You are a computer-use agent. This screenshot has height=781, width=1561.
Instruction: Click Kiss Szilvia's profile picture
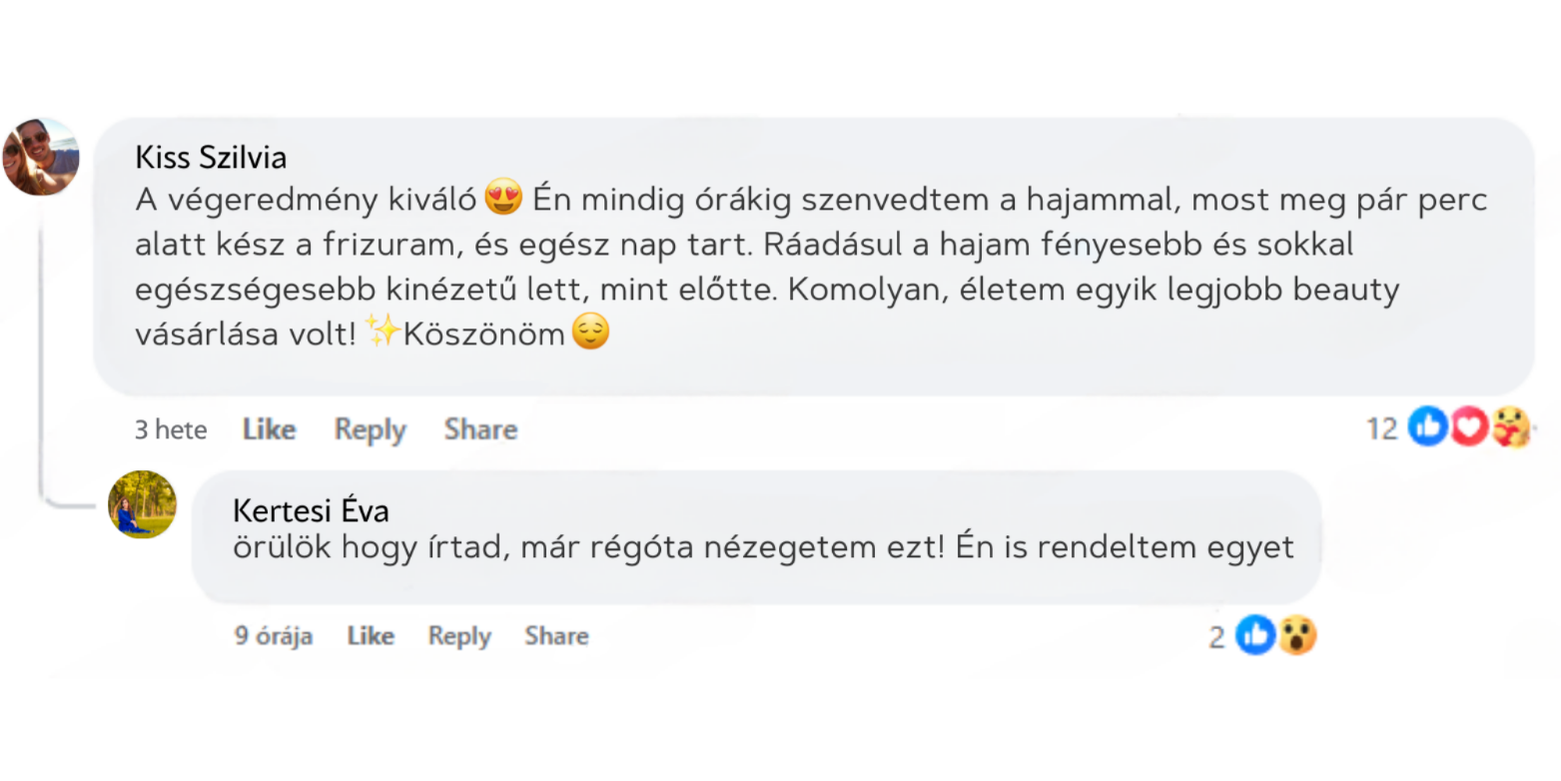click(41, 157)
